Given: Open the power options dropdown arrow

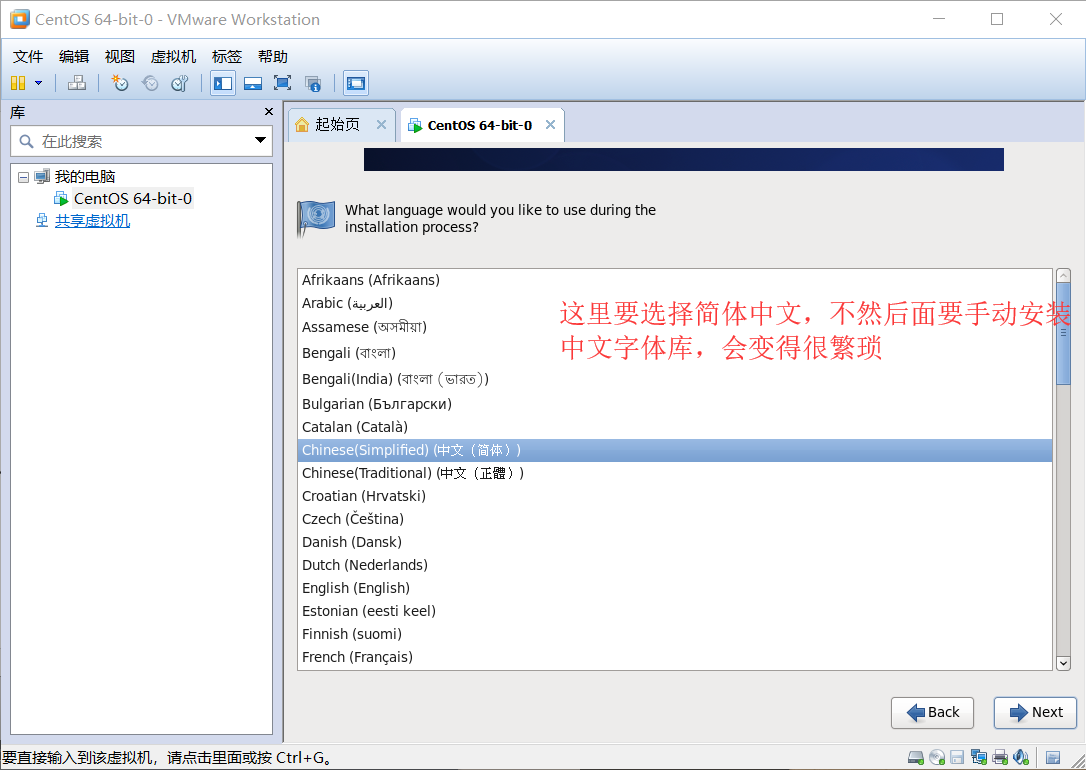Looking at the screenshot, I should coord(39,83).
